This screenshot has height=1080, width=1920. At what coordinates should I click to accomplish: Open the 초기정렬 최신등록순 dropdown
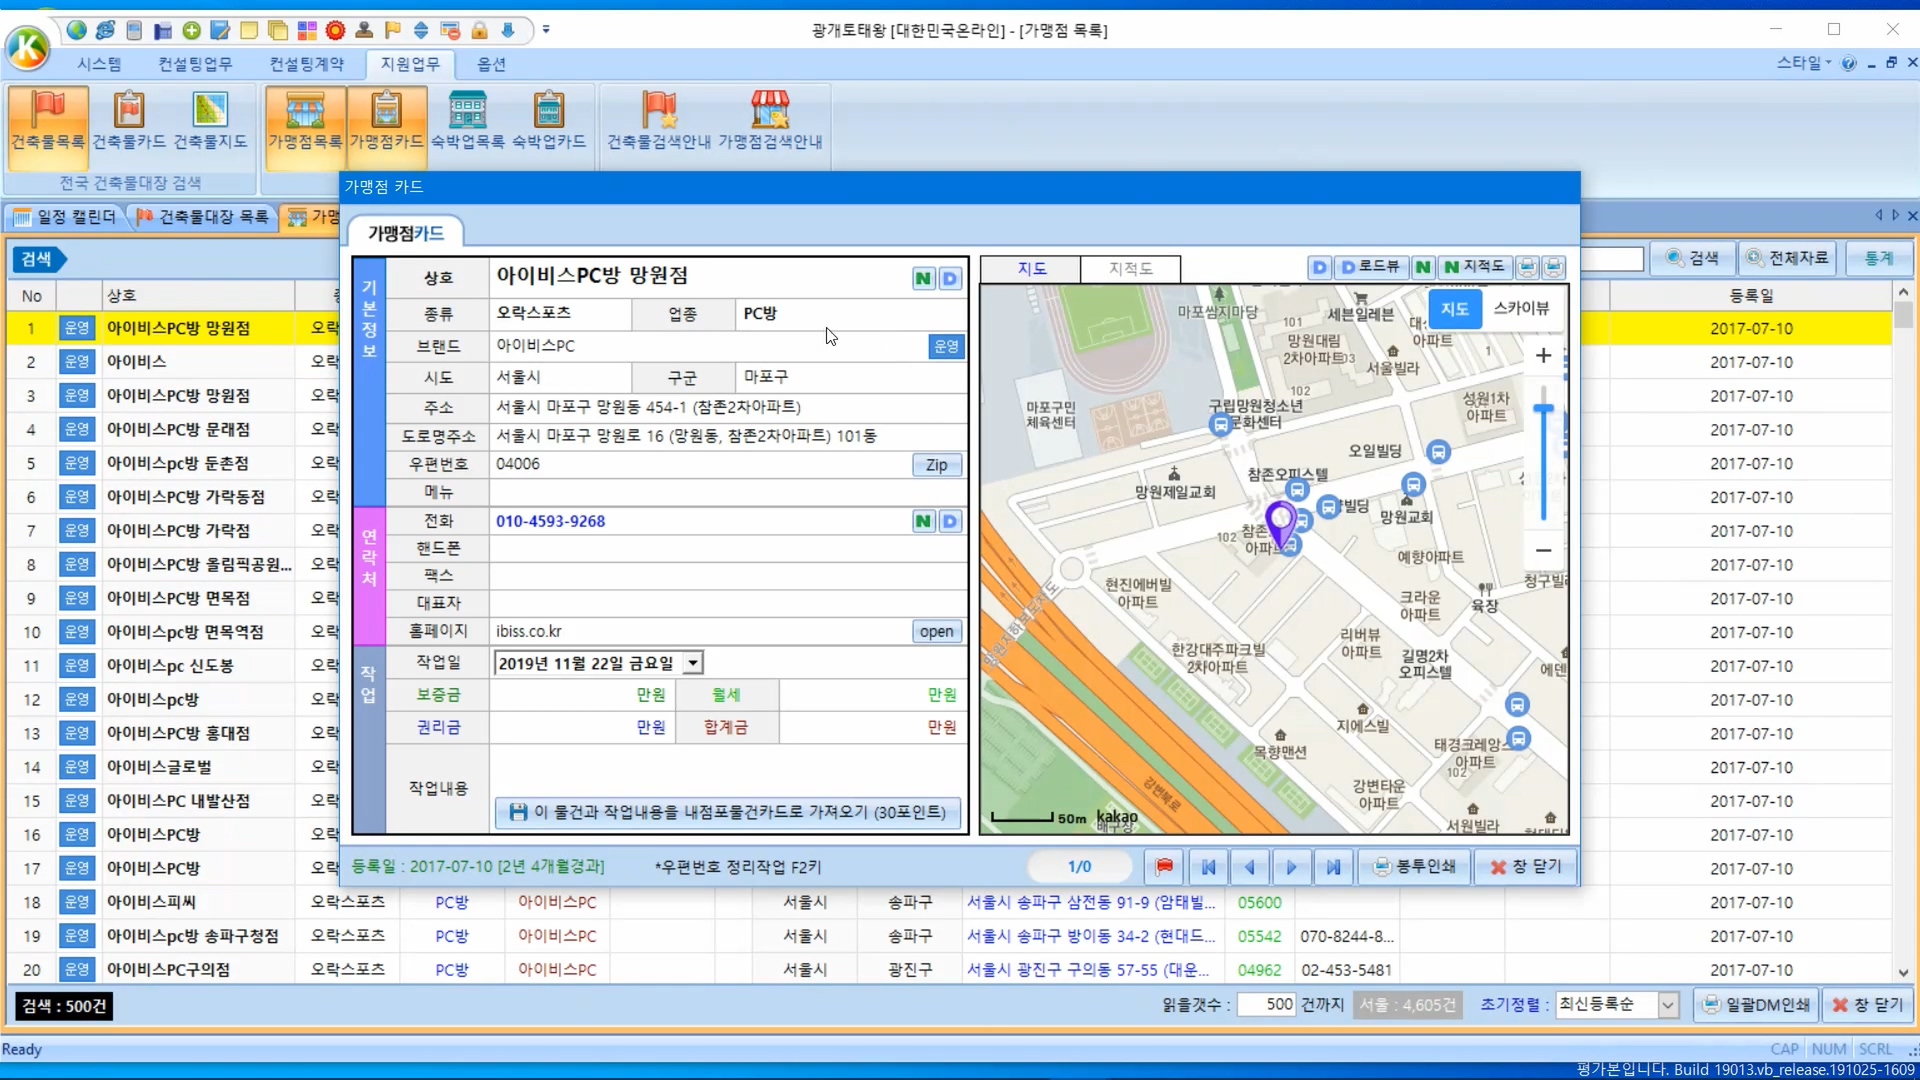click(x=1667, y=1005)
